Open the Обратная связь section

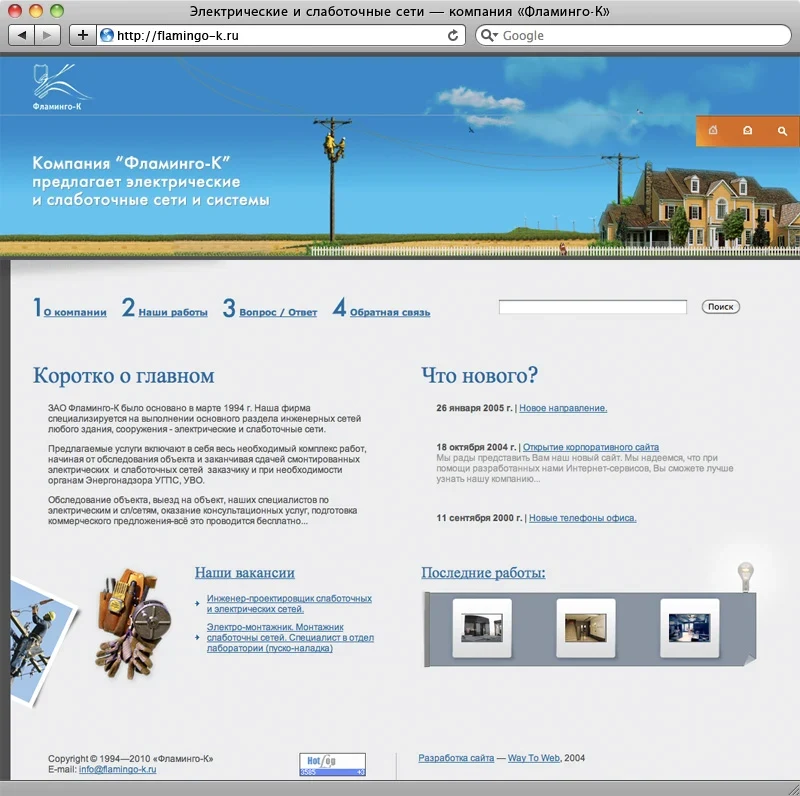390,312
